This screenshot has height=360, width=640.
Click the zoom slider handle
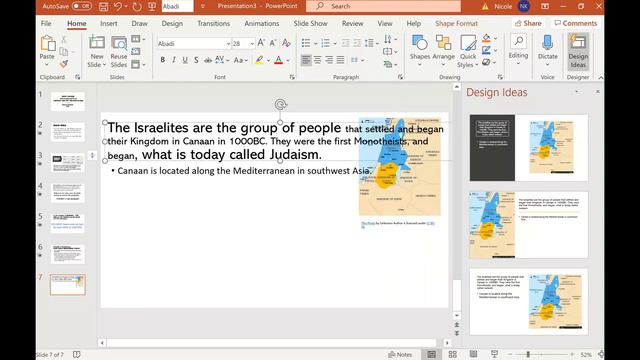coord(528,354)
